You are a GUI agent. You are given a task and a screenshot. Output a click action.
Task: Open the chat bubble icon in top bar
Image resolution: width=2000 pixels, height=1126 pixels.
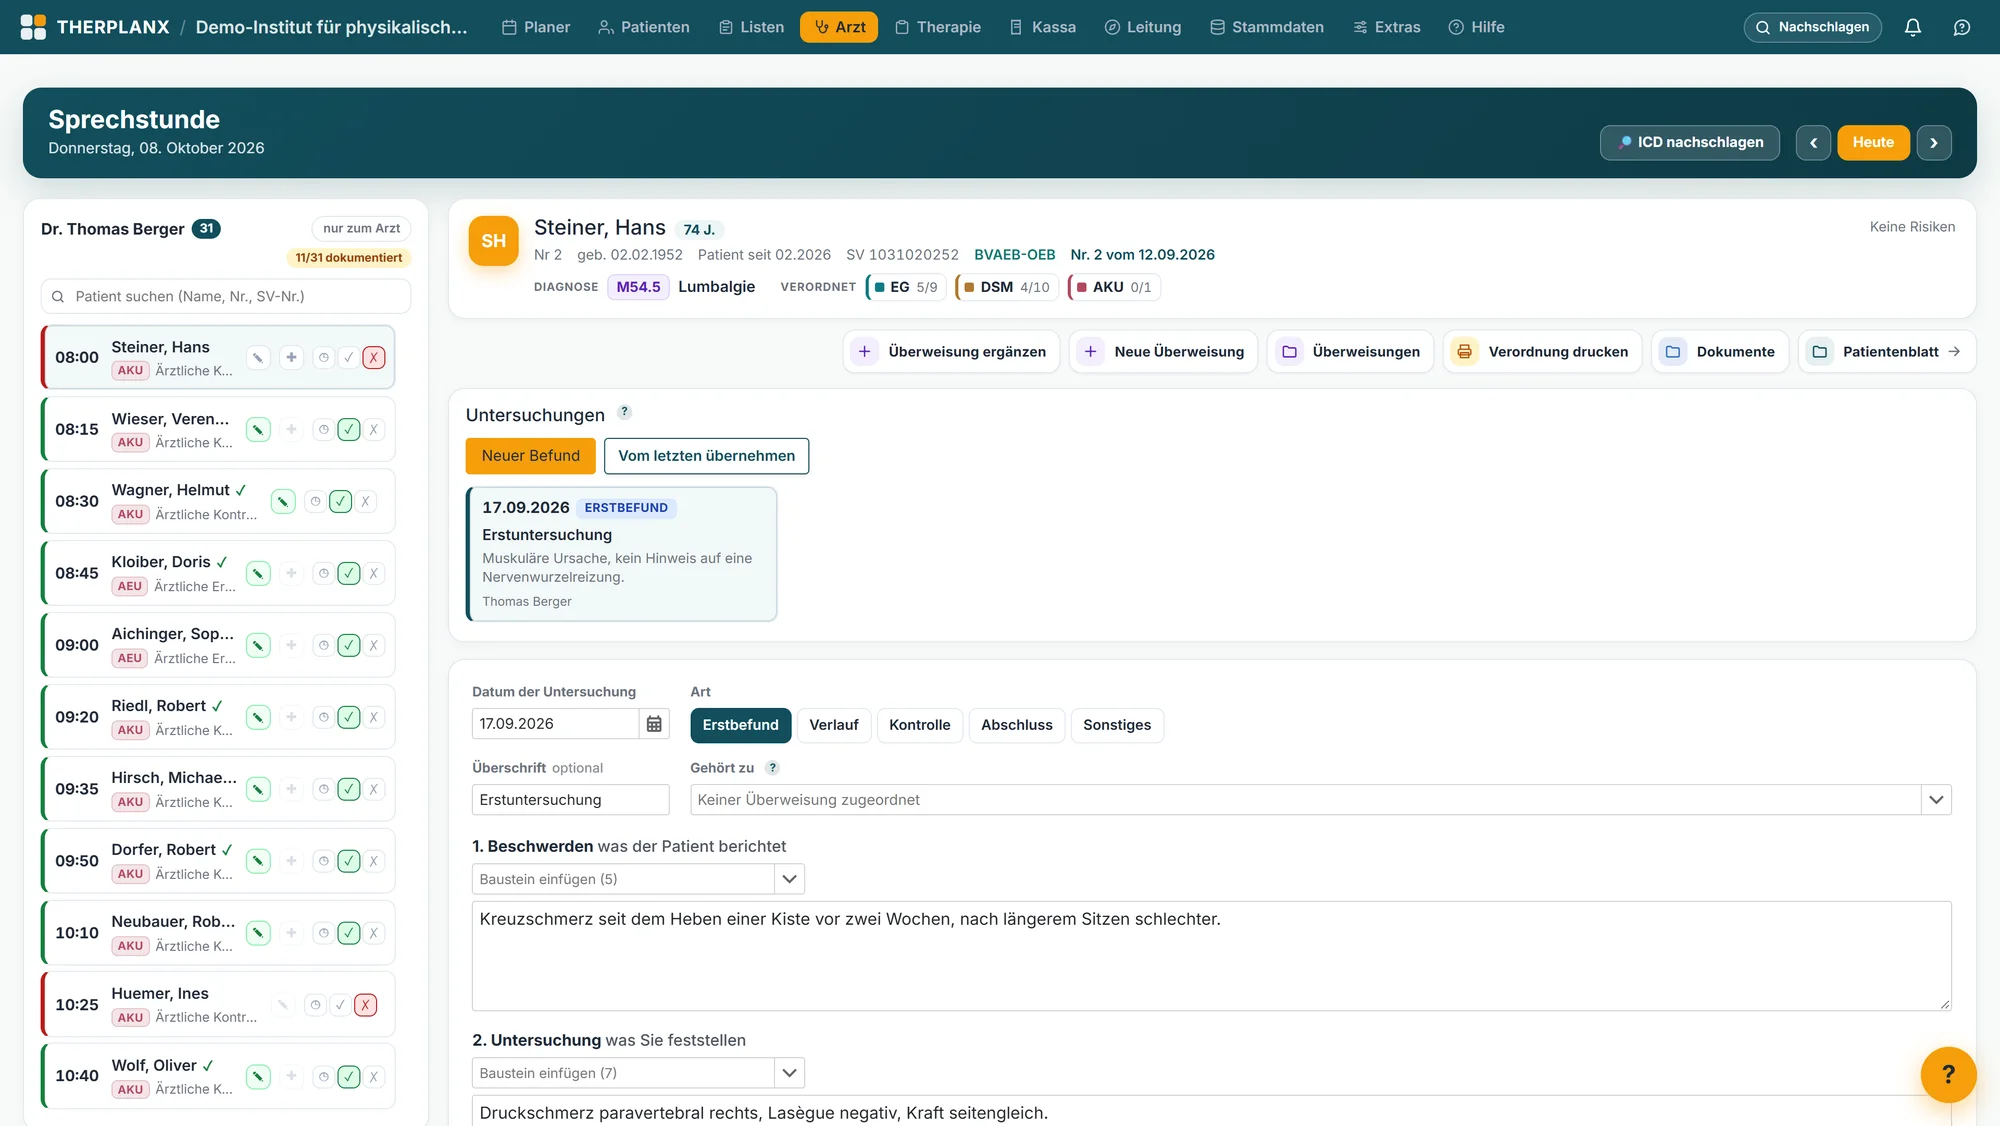pyautogui.click(x=1962, y=27)
